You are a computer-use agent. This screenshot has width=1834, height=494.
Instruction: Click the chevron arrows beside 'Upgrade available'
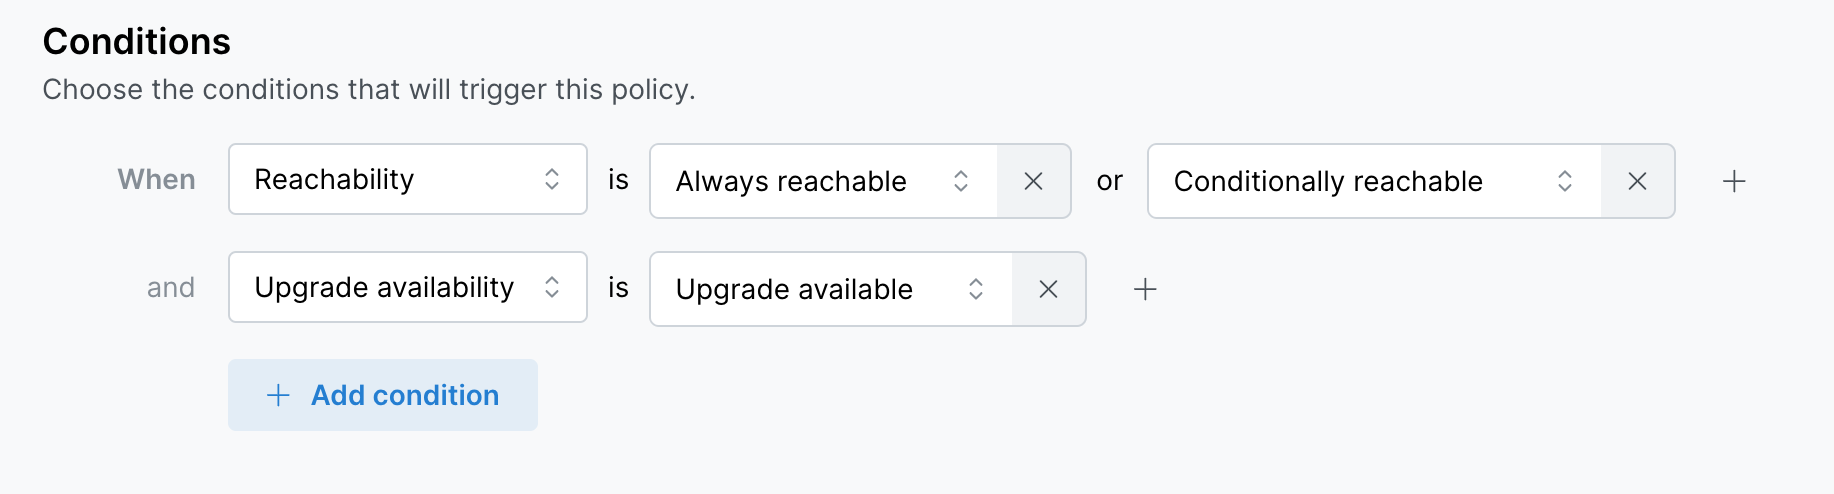coord(976,289)
